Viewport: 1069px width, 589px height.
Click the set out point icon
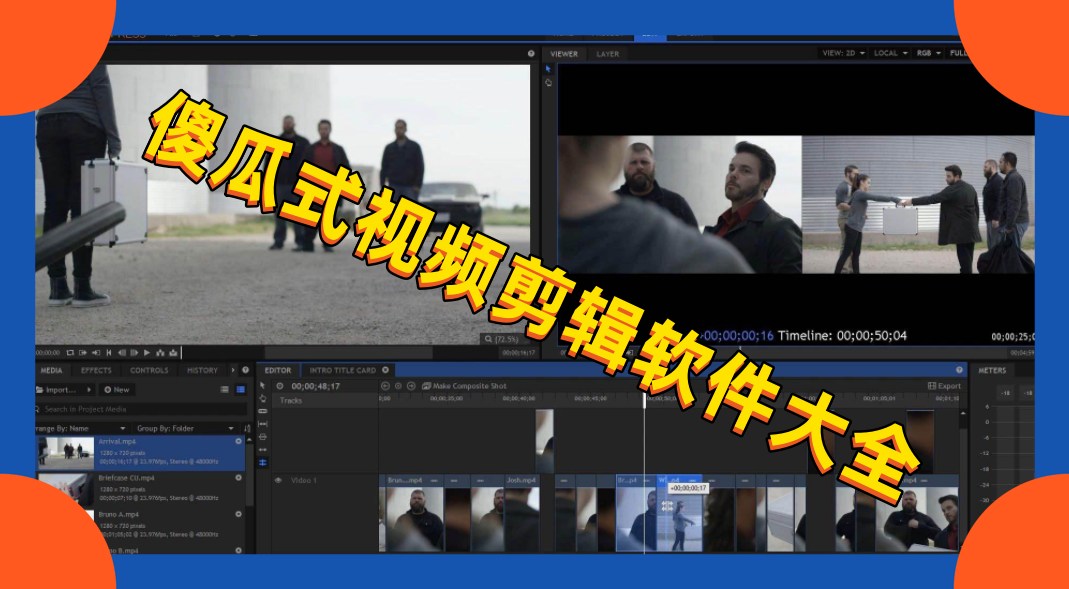pyautogui.click(x=96, y=354)
